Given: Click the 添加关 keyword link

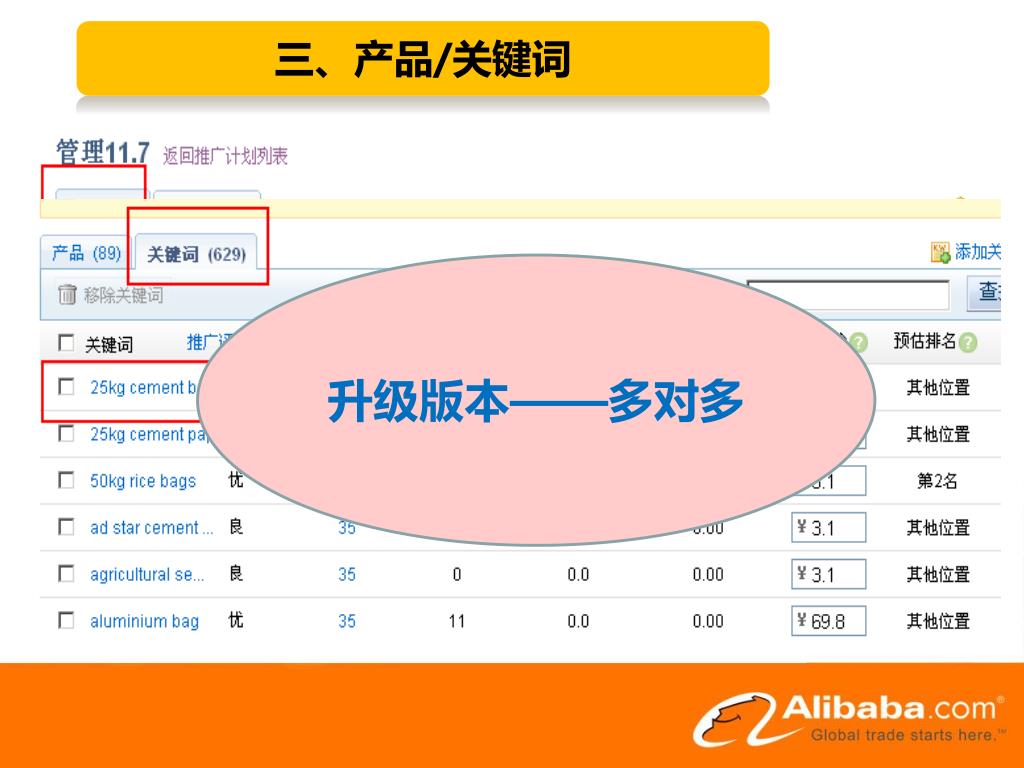Looking at the screenshot, I should point(977,251).
